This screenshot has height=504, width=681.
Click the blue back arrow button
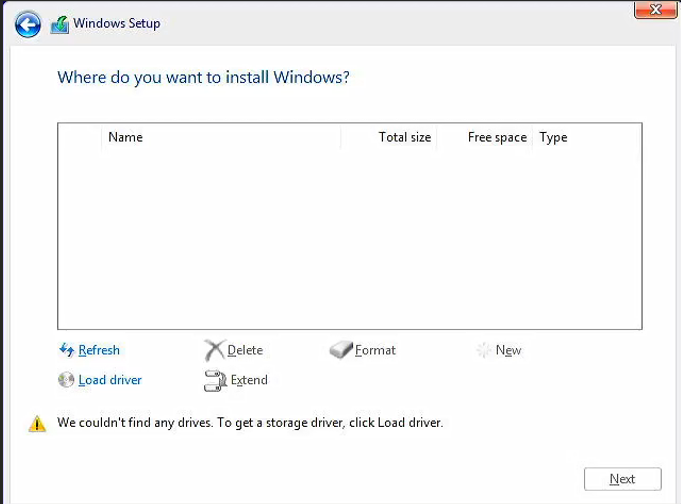(28, 24)
